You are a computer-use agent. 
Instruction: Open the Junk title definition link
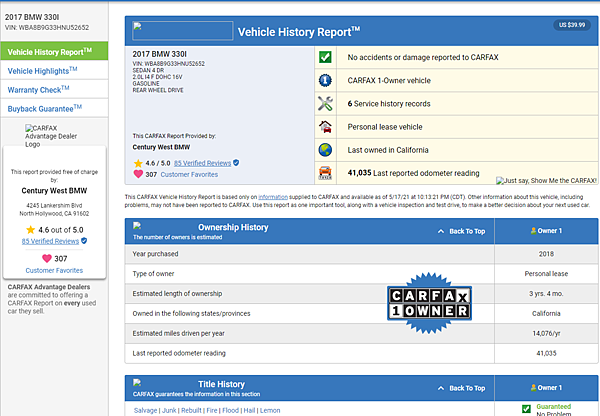click(x=169, y=410)
